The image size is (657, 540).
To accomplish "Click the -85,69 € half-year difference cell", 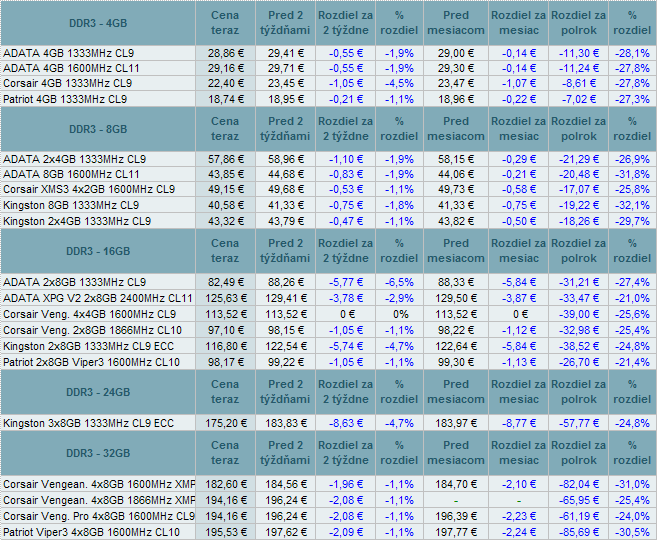I will pyautogui.click(x=579, y=532).
